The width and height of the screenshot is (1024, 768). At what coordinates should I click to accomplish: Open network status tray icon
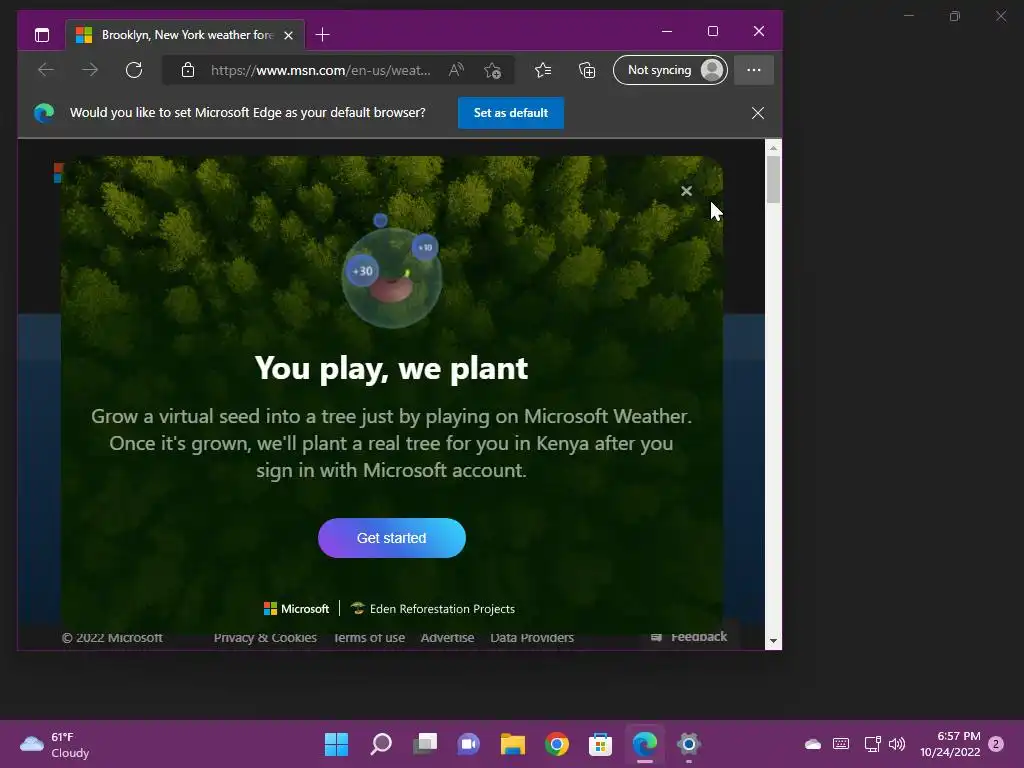tap(872, 744)
